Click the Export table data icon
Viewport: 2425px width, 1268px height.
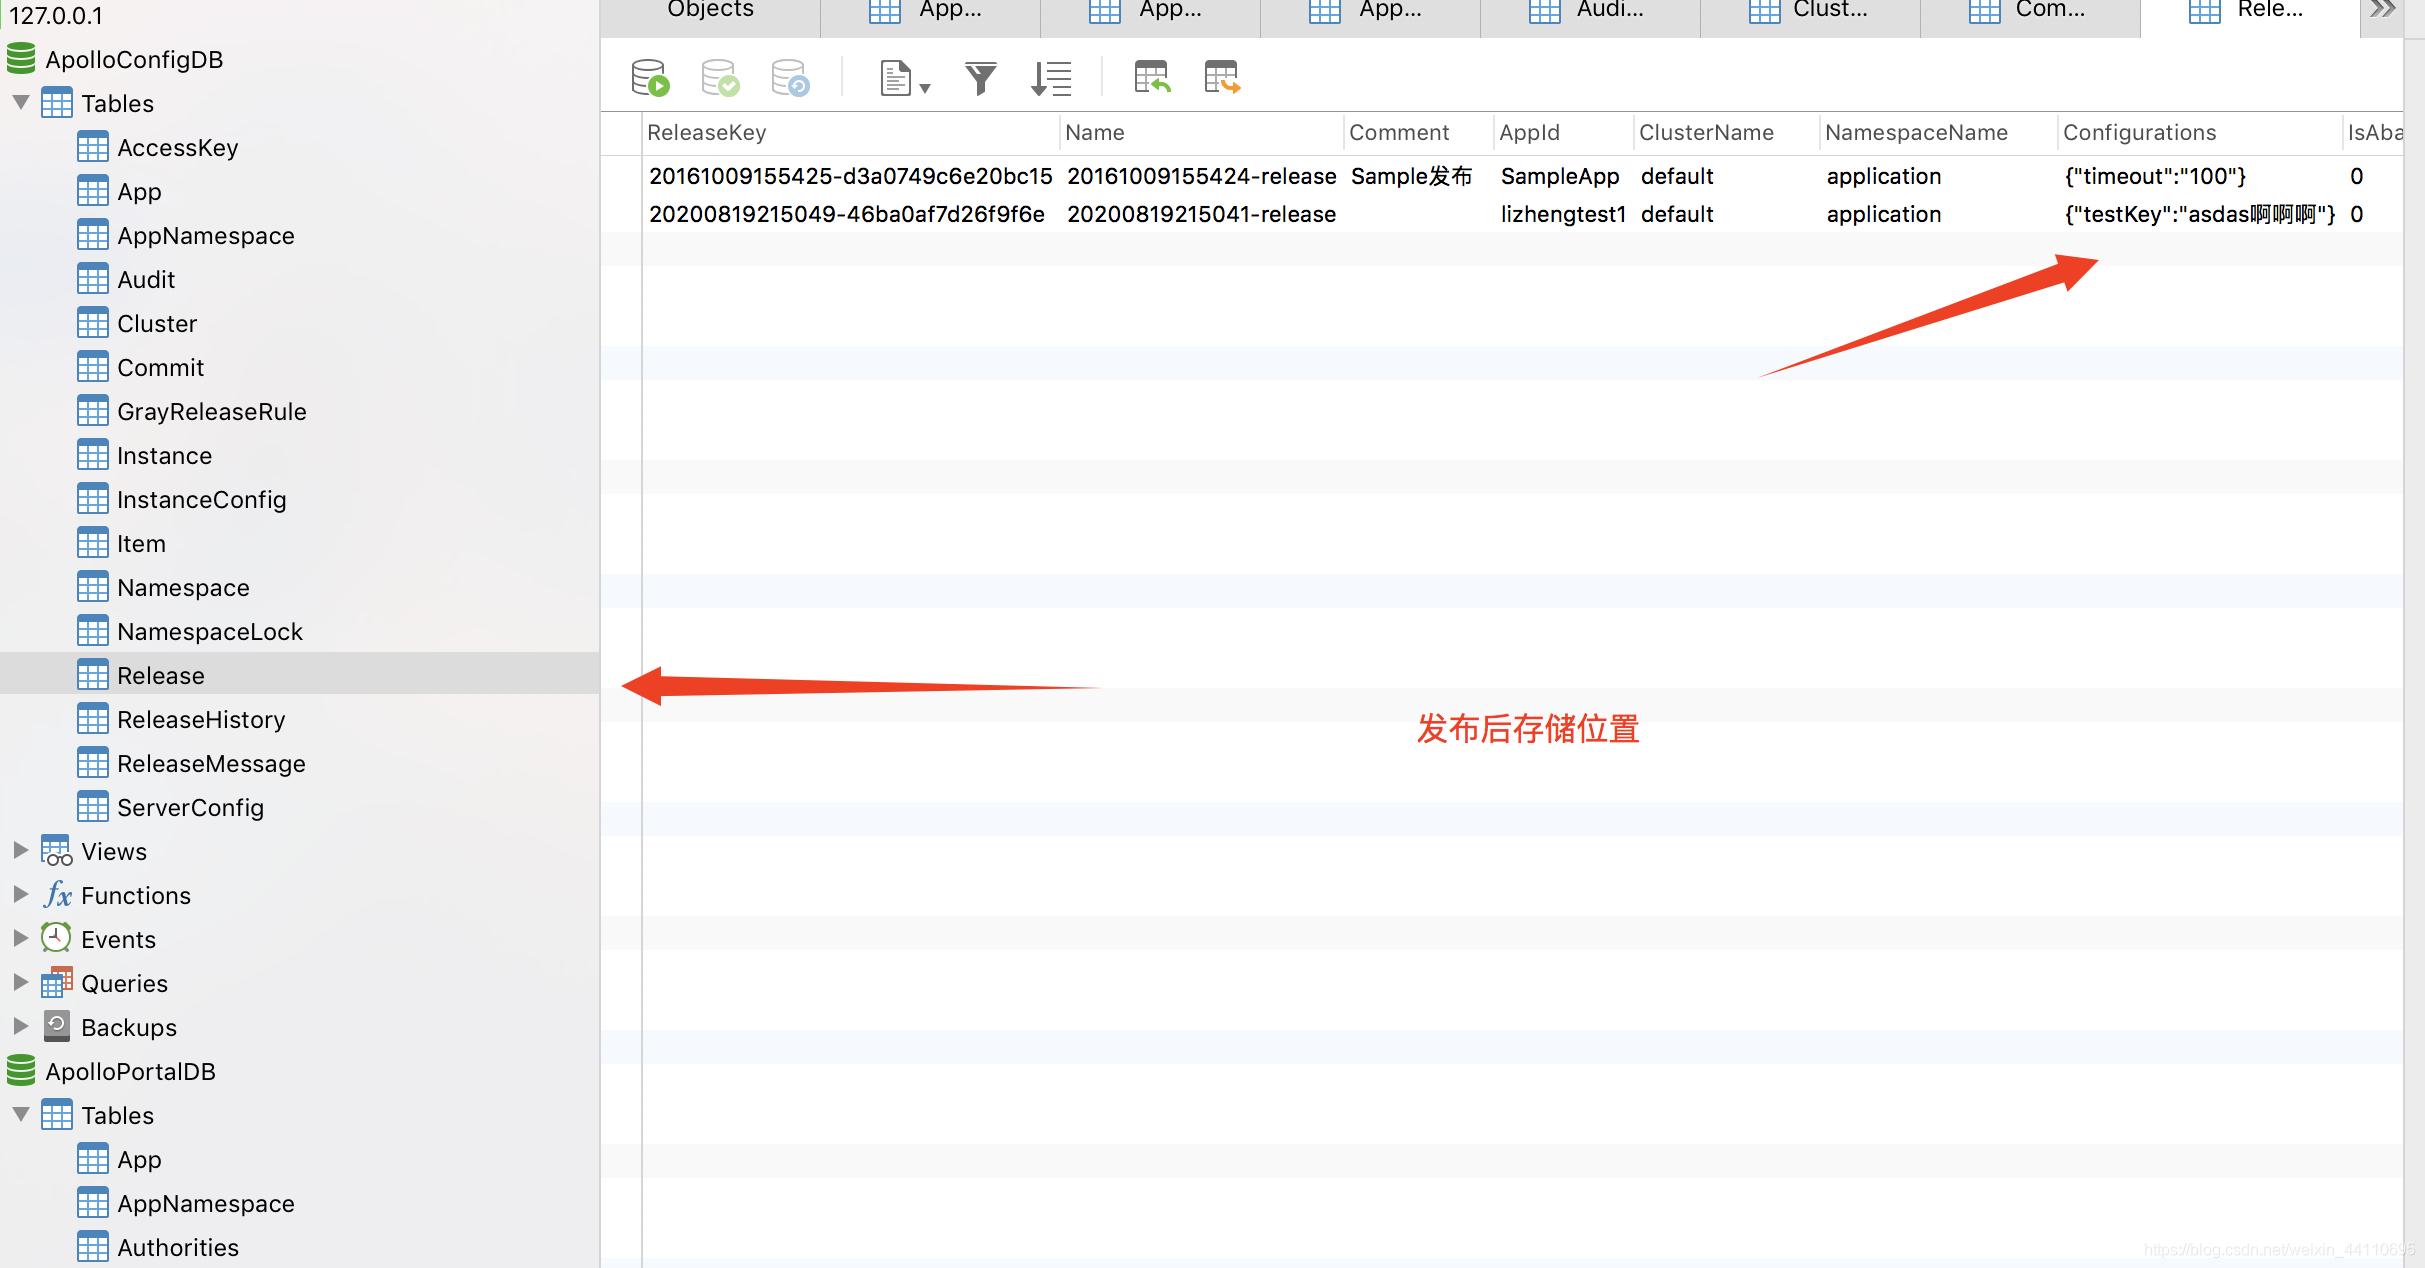point(1222,77)
